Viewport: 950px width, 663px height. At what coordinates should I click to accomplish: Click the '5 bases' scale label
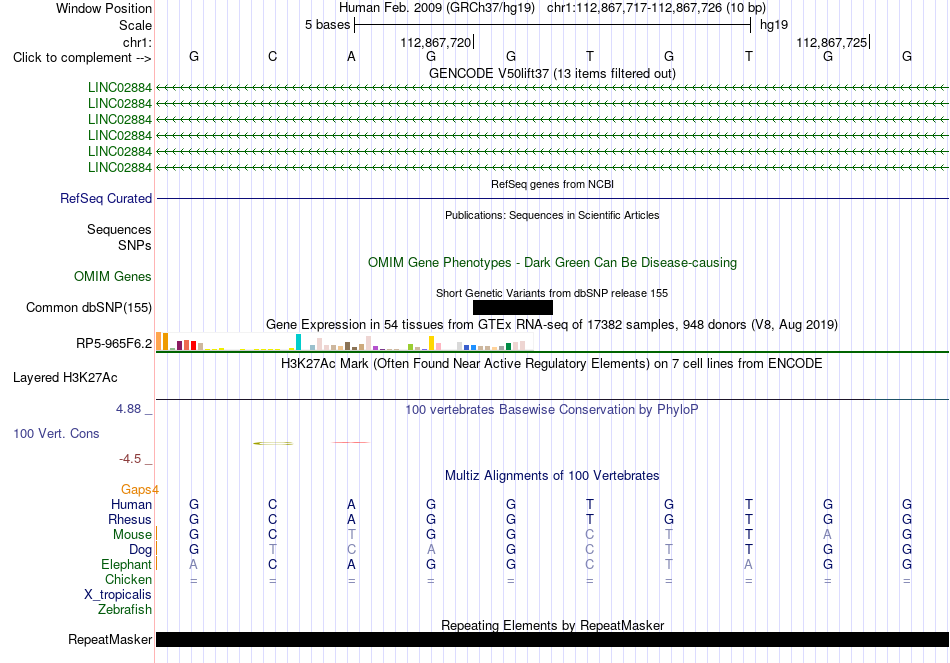(327, 25)
